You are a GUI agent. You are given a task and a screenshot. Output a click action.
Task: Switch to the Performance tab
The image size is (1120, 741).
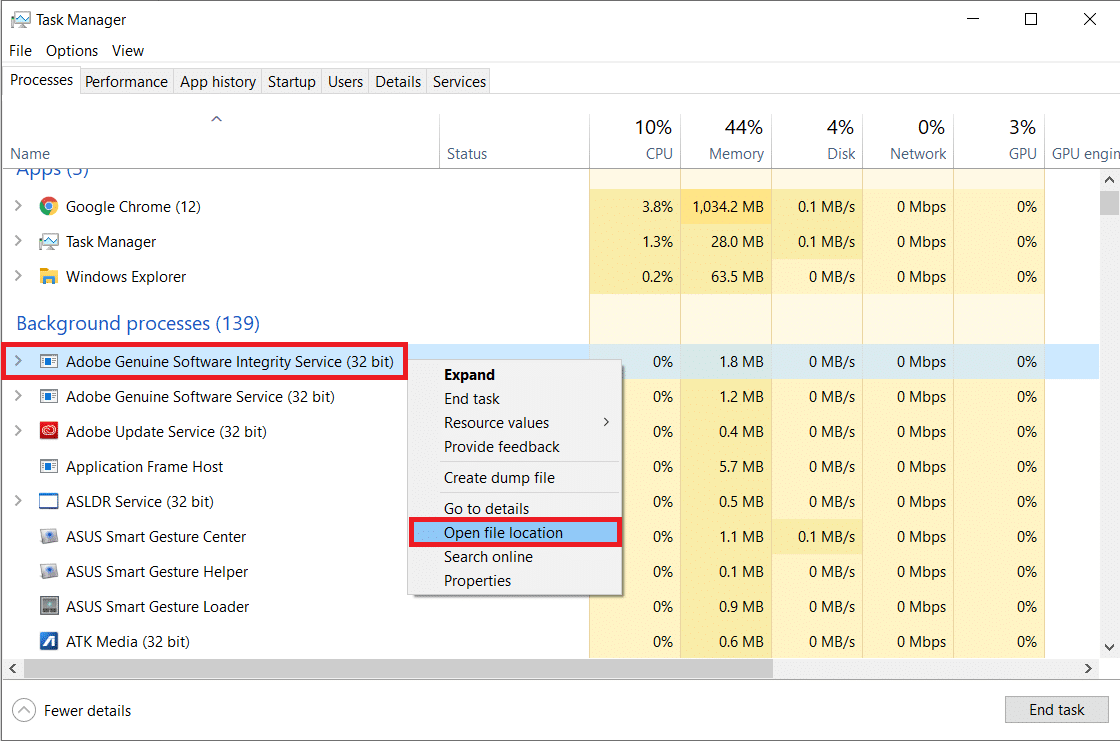tap(126, 82)
